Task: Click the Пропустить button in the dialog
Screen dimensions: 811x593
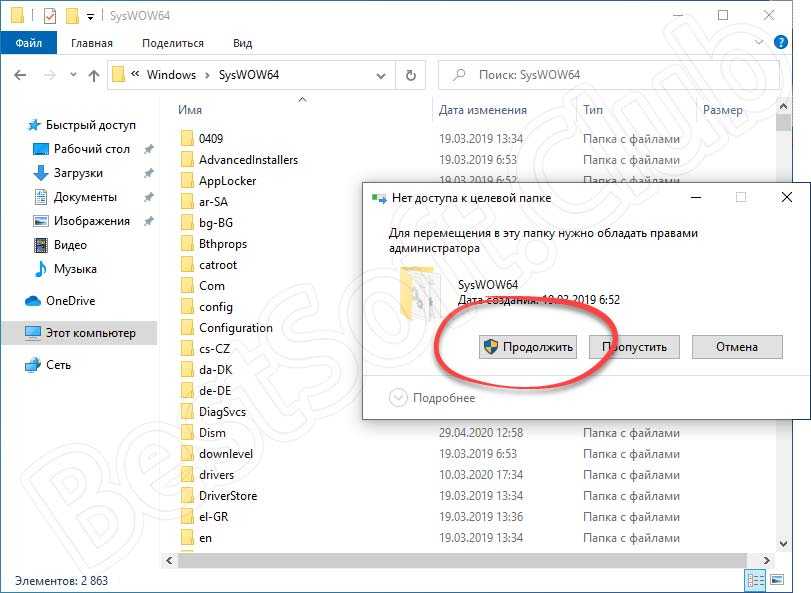Action: (x=634, y=347)
